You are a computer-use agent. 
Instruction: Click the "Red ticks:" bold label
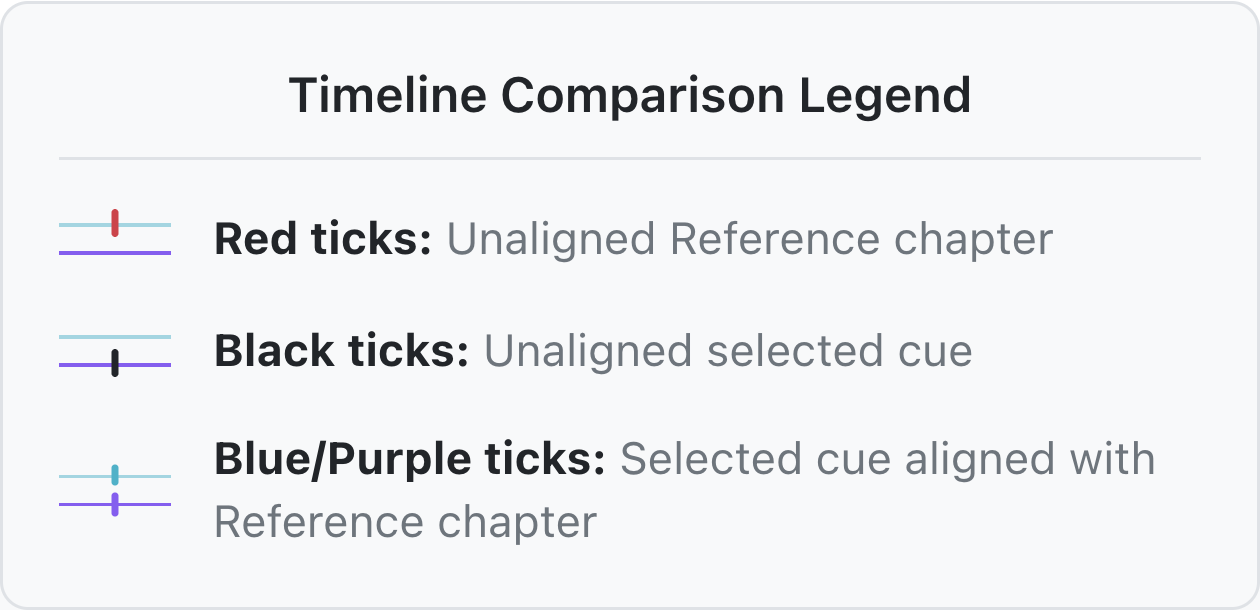point(323,240)
